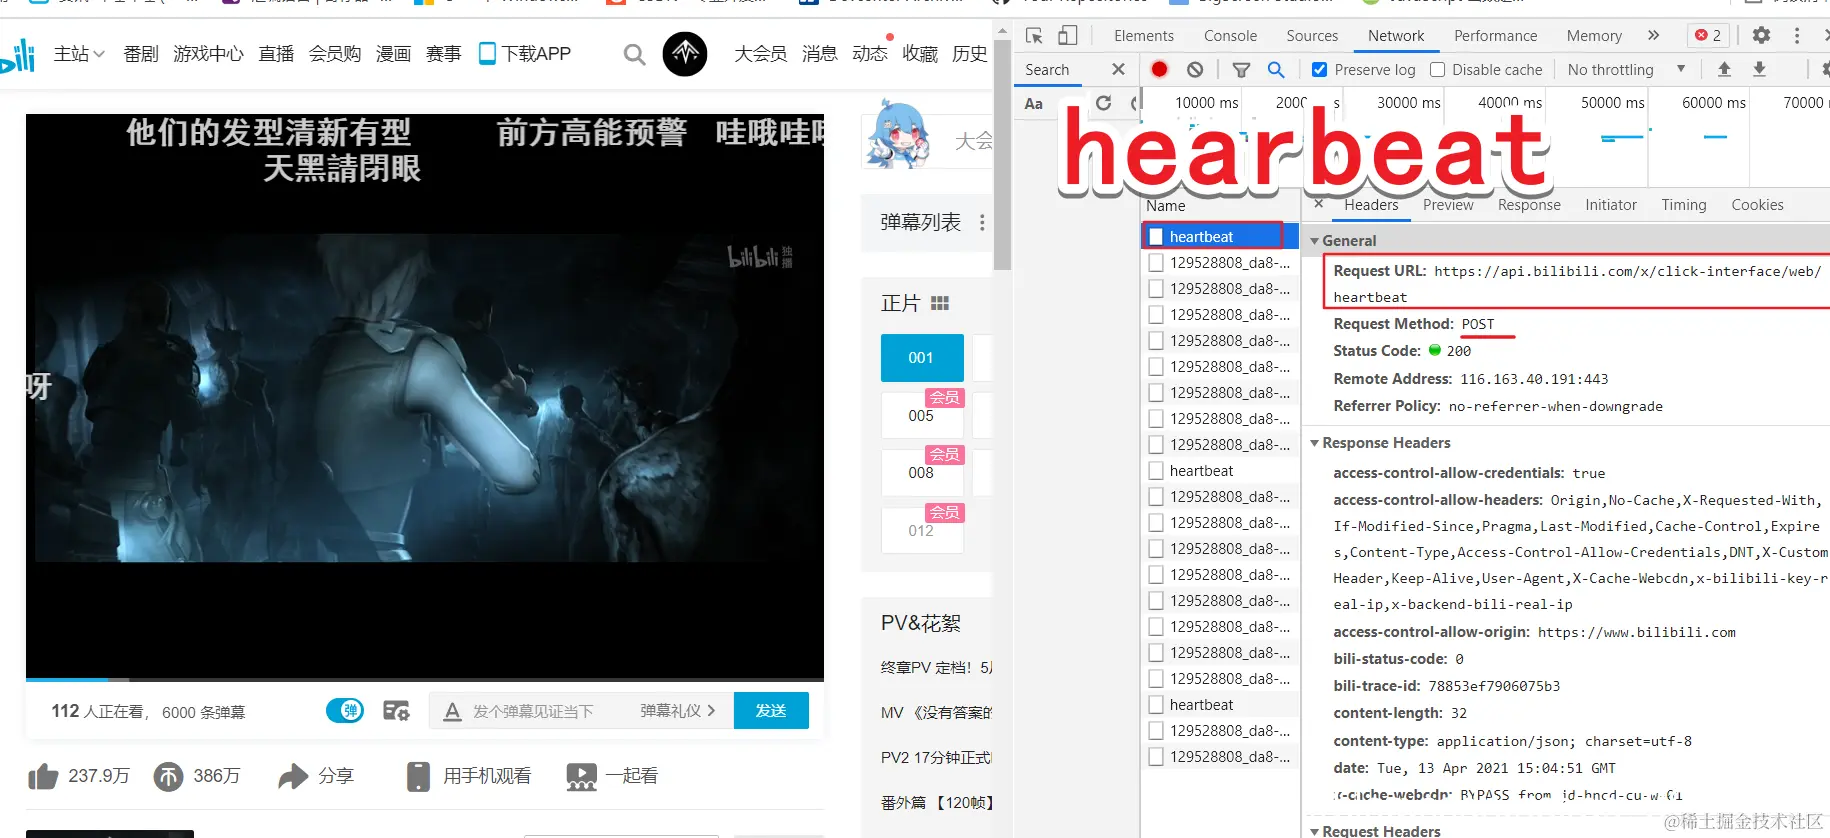1830x838 pixels.
Task: Click the black round user avatar
Action: click(685, 53)
